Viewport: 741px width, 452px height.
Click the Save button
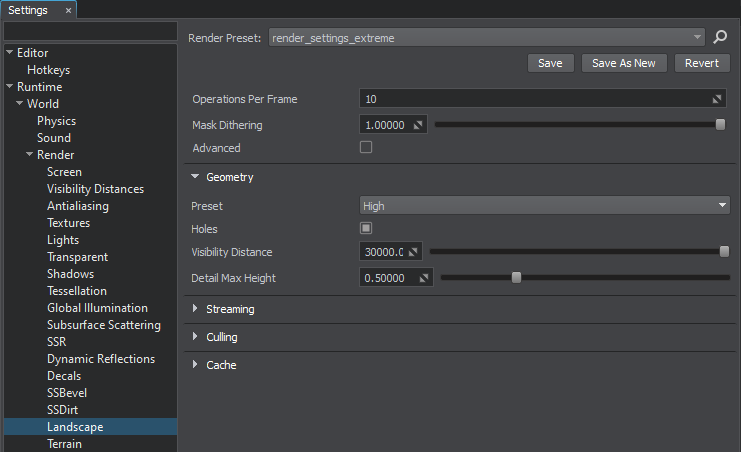click(x=550, y=63)
